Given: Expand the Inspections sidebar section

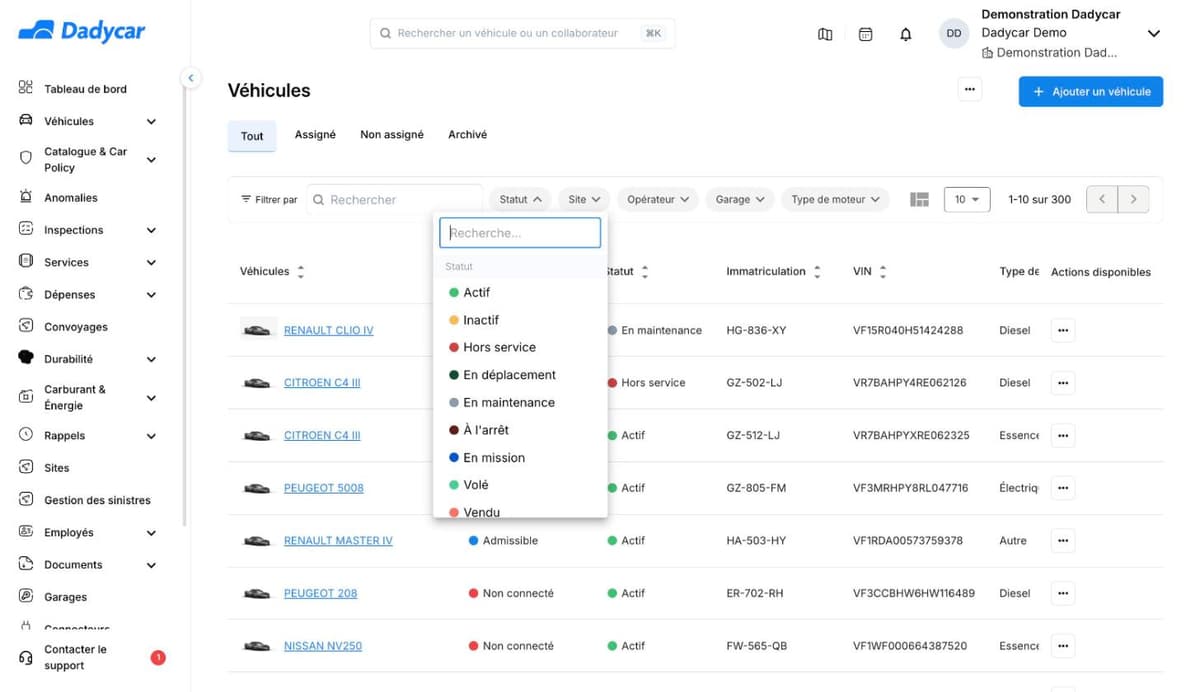Looking at the screenshot, I should point(151,230).
